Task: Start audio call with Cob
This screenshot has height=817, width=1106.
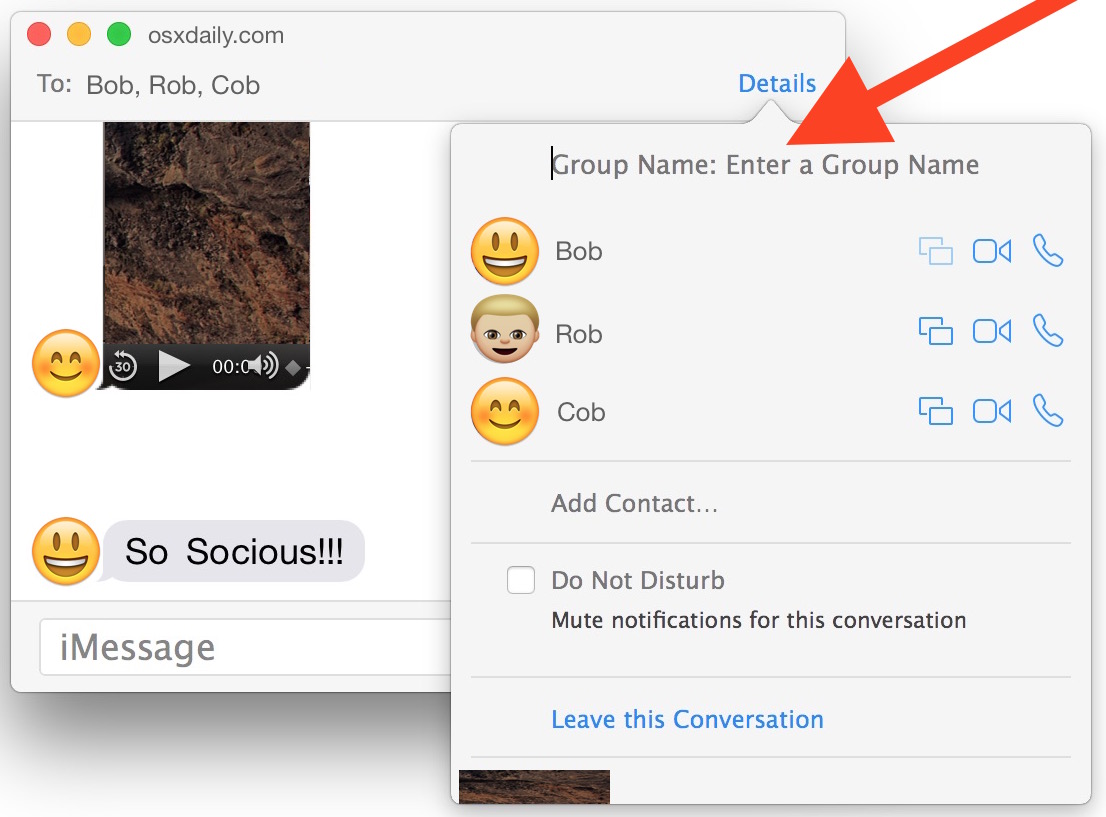Action: tap(1048, 411)
